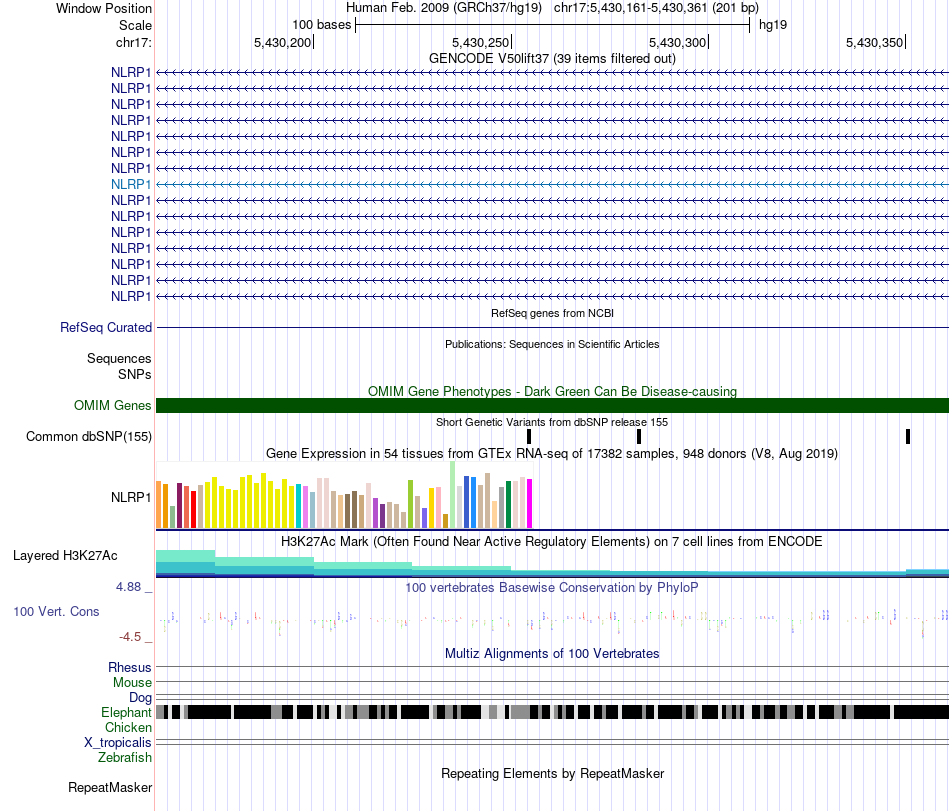Open the RefSeq Curated track label

pyautogui.click(x=105, y=328)
